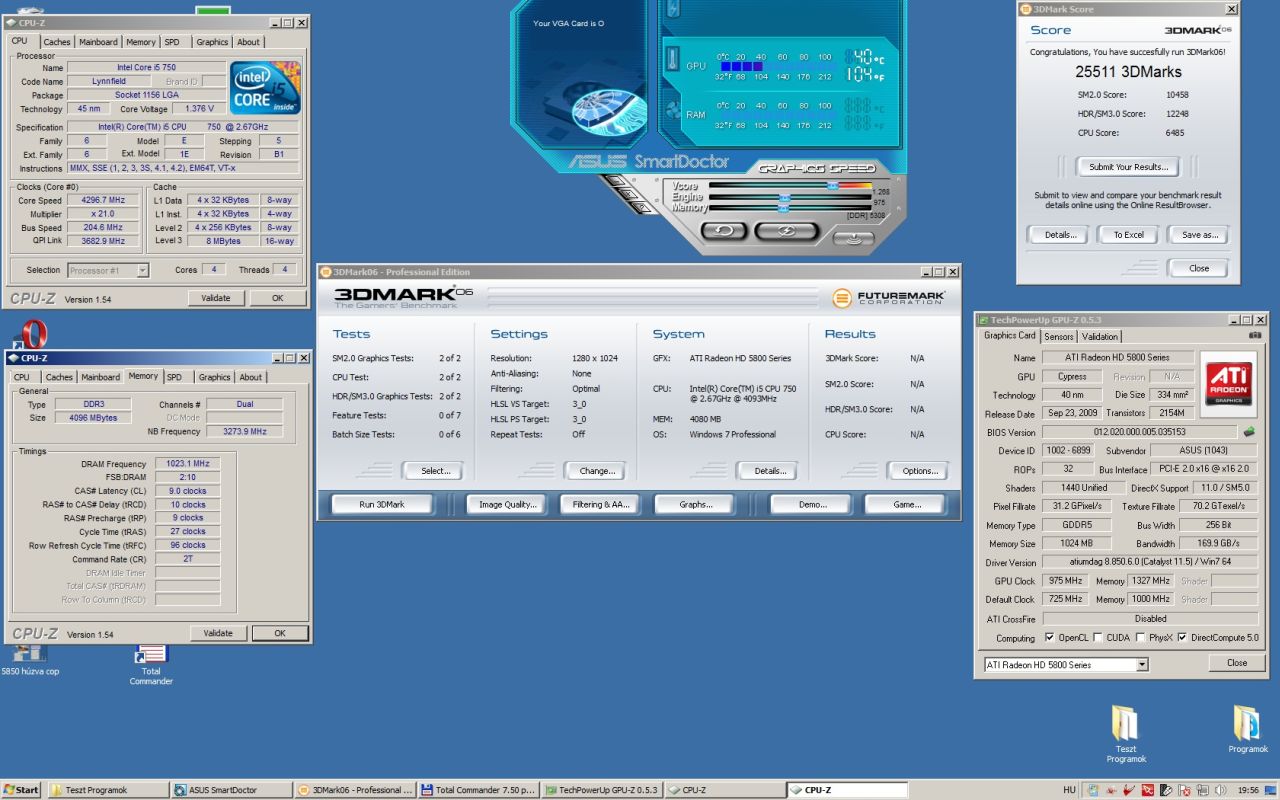
Task: Click Select... button under Tests
Action: coord(435,470)
